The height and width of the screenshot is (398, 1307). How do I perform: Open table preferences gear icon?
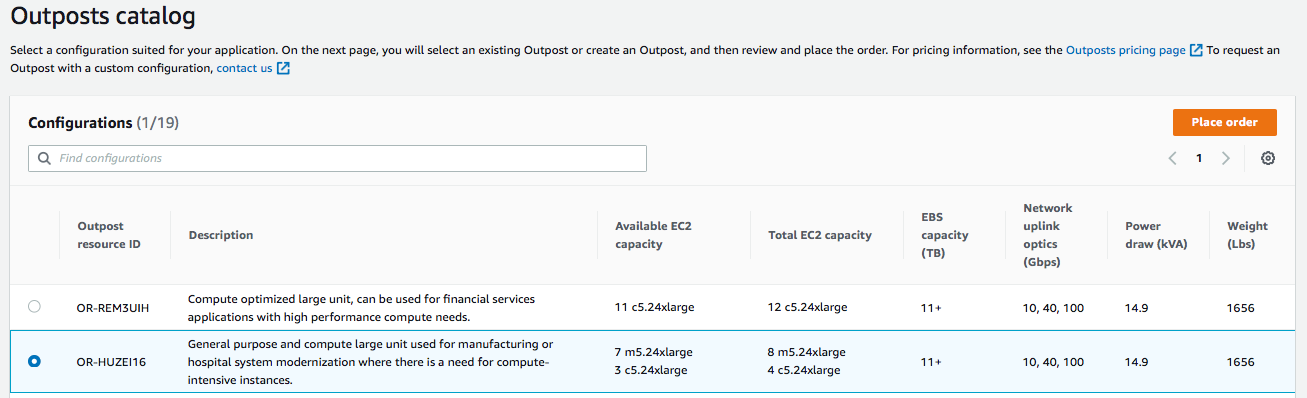point(1268,158)
